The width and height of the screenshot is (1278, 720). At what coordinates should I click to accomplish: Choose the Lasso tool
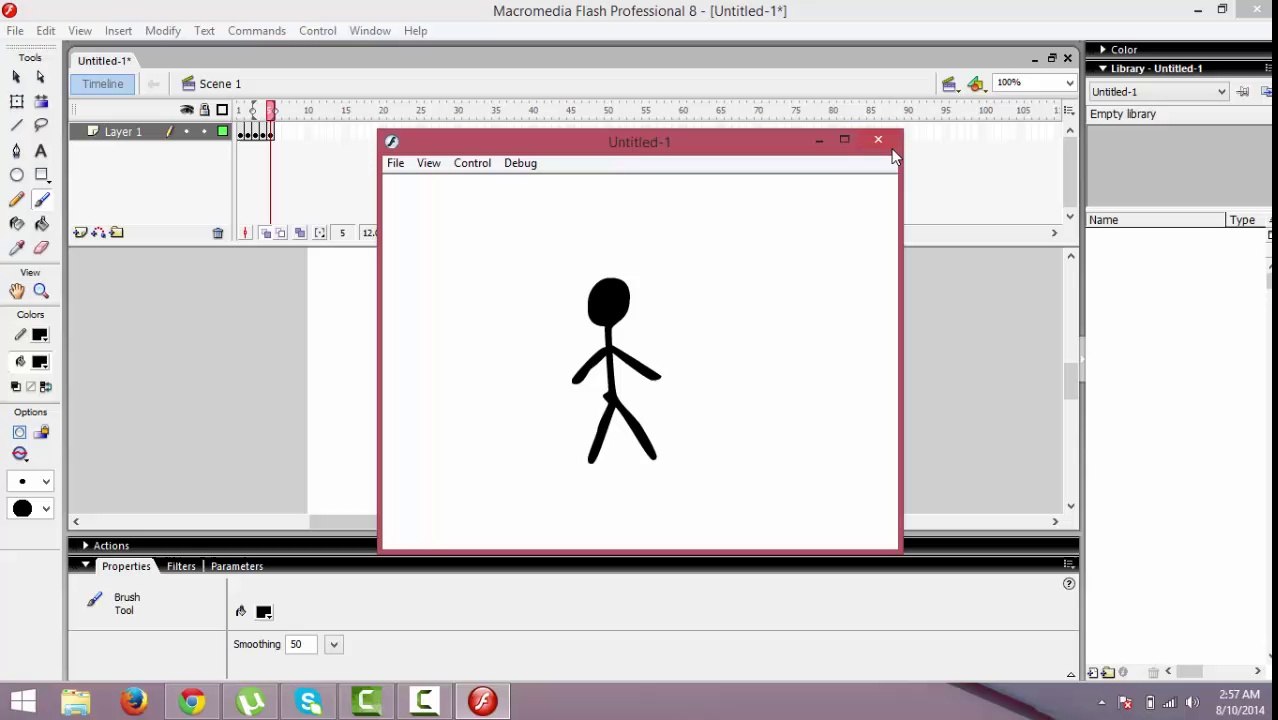pyautogui.click(x=41, y=126)
